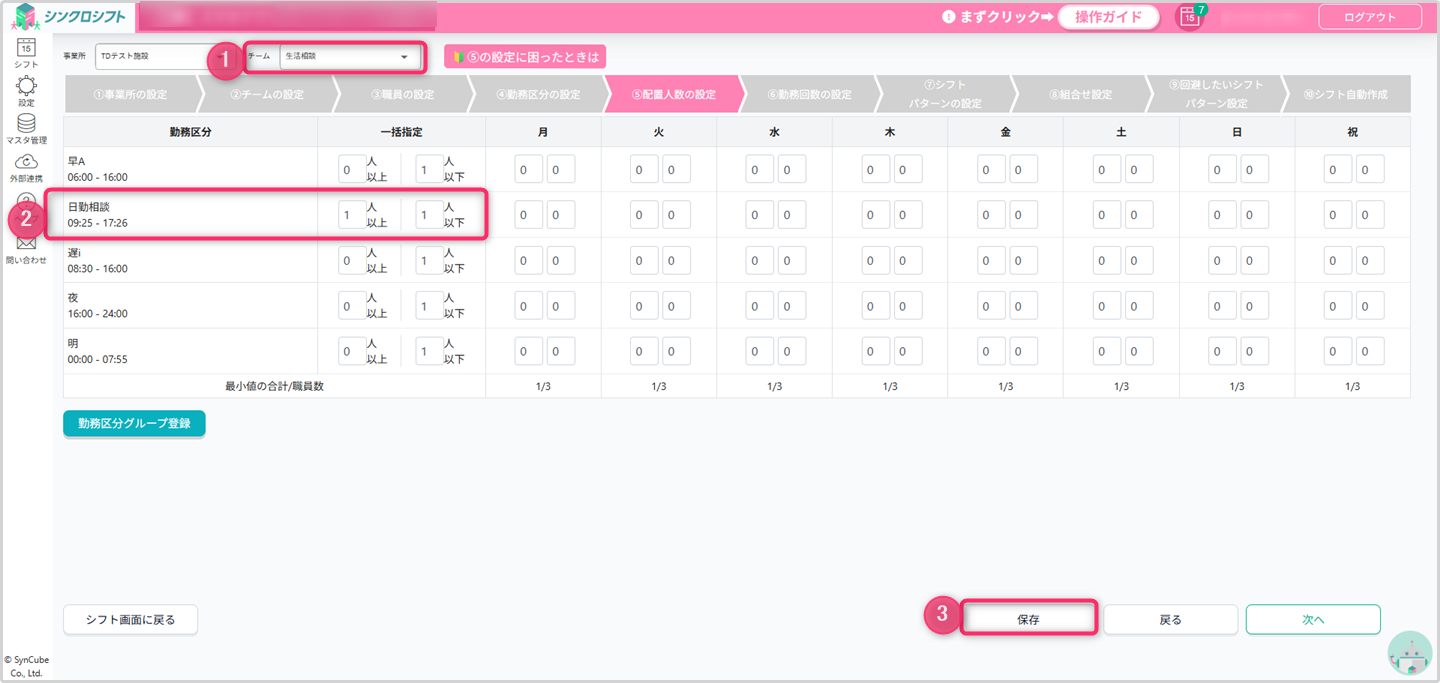Go to step ⑧組合せ設定
This screenshot has width=1440, height=683.
point(1081,95)
